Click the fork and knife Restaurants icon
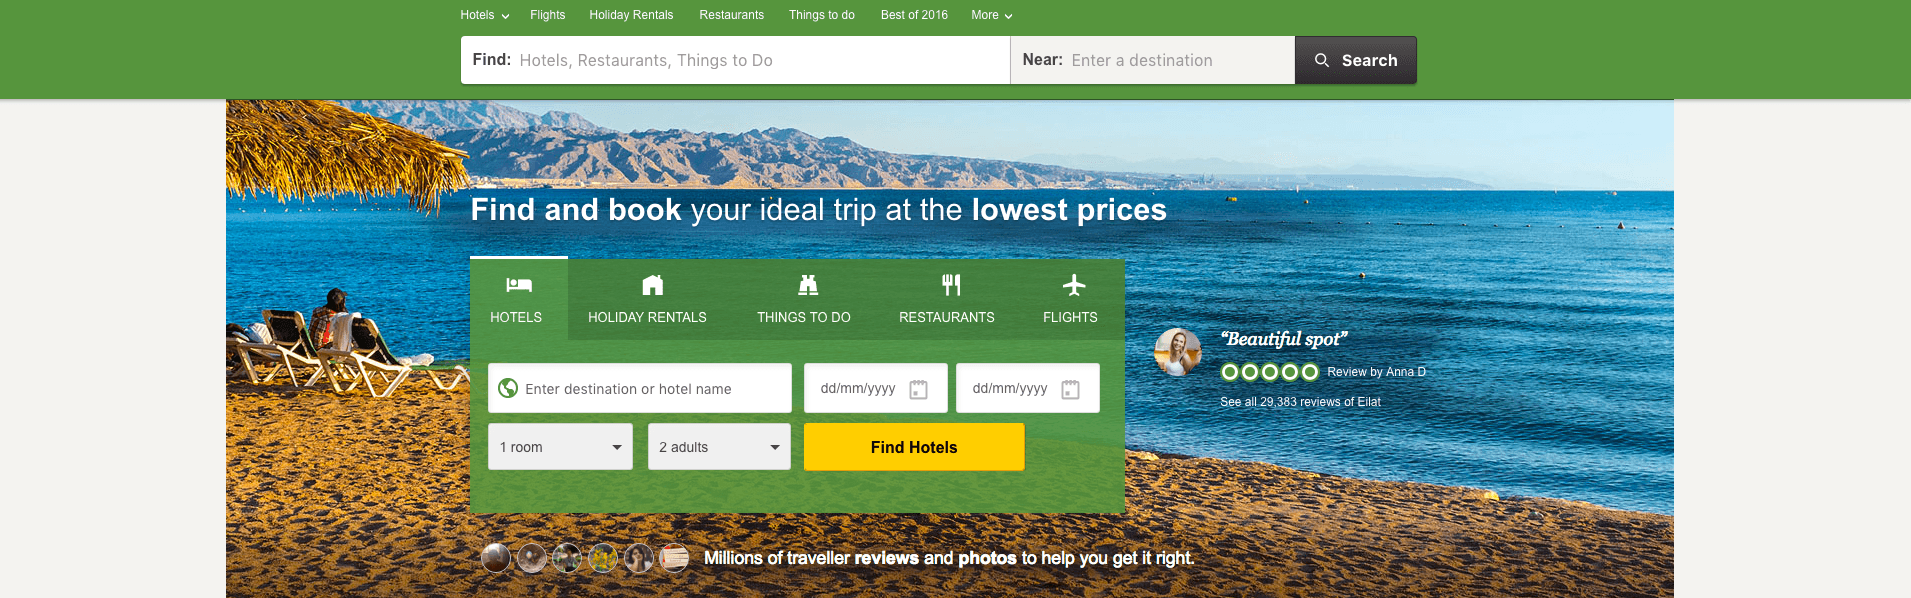Screen dimensions: 1911x598 (951, 285)
